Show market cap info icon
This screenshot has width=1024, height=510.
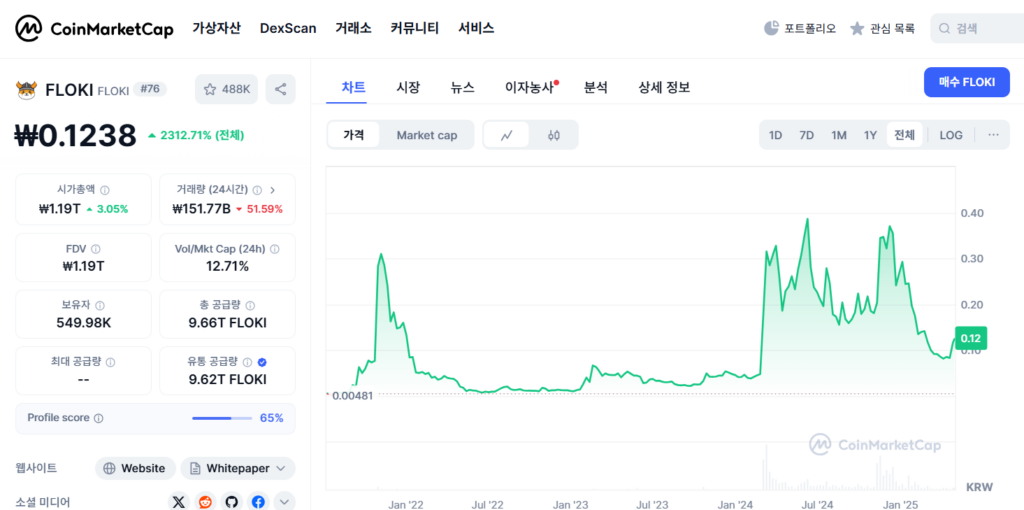[104, 190]
